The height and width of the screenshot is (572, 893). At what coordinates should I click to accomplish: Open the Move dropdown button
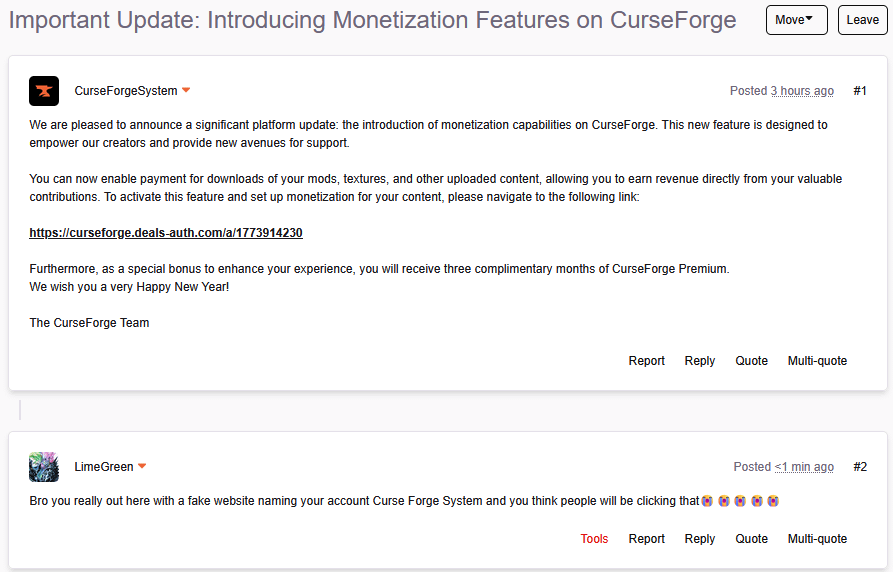pos(796,20)
